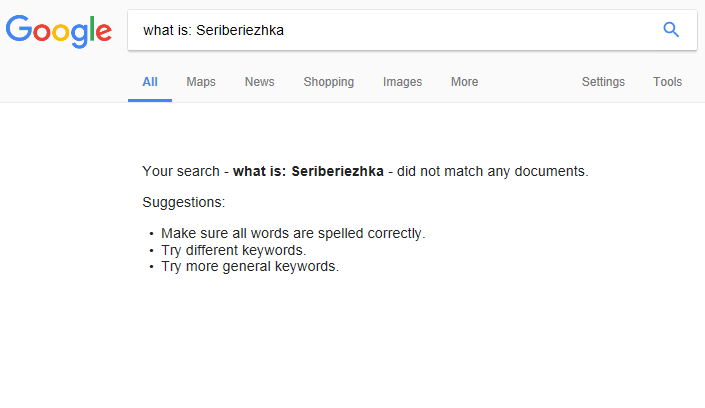Click the "Your search" text in the message

click(180, 171)
